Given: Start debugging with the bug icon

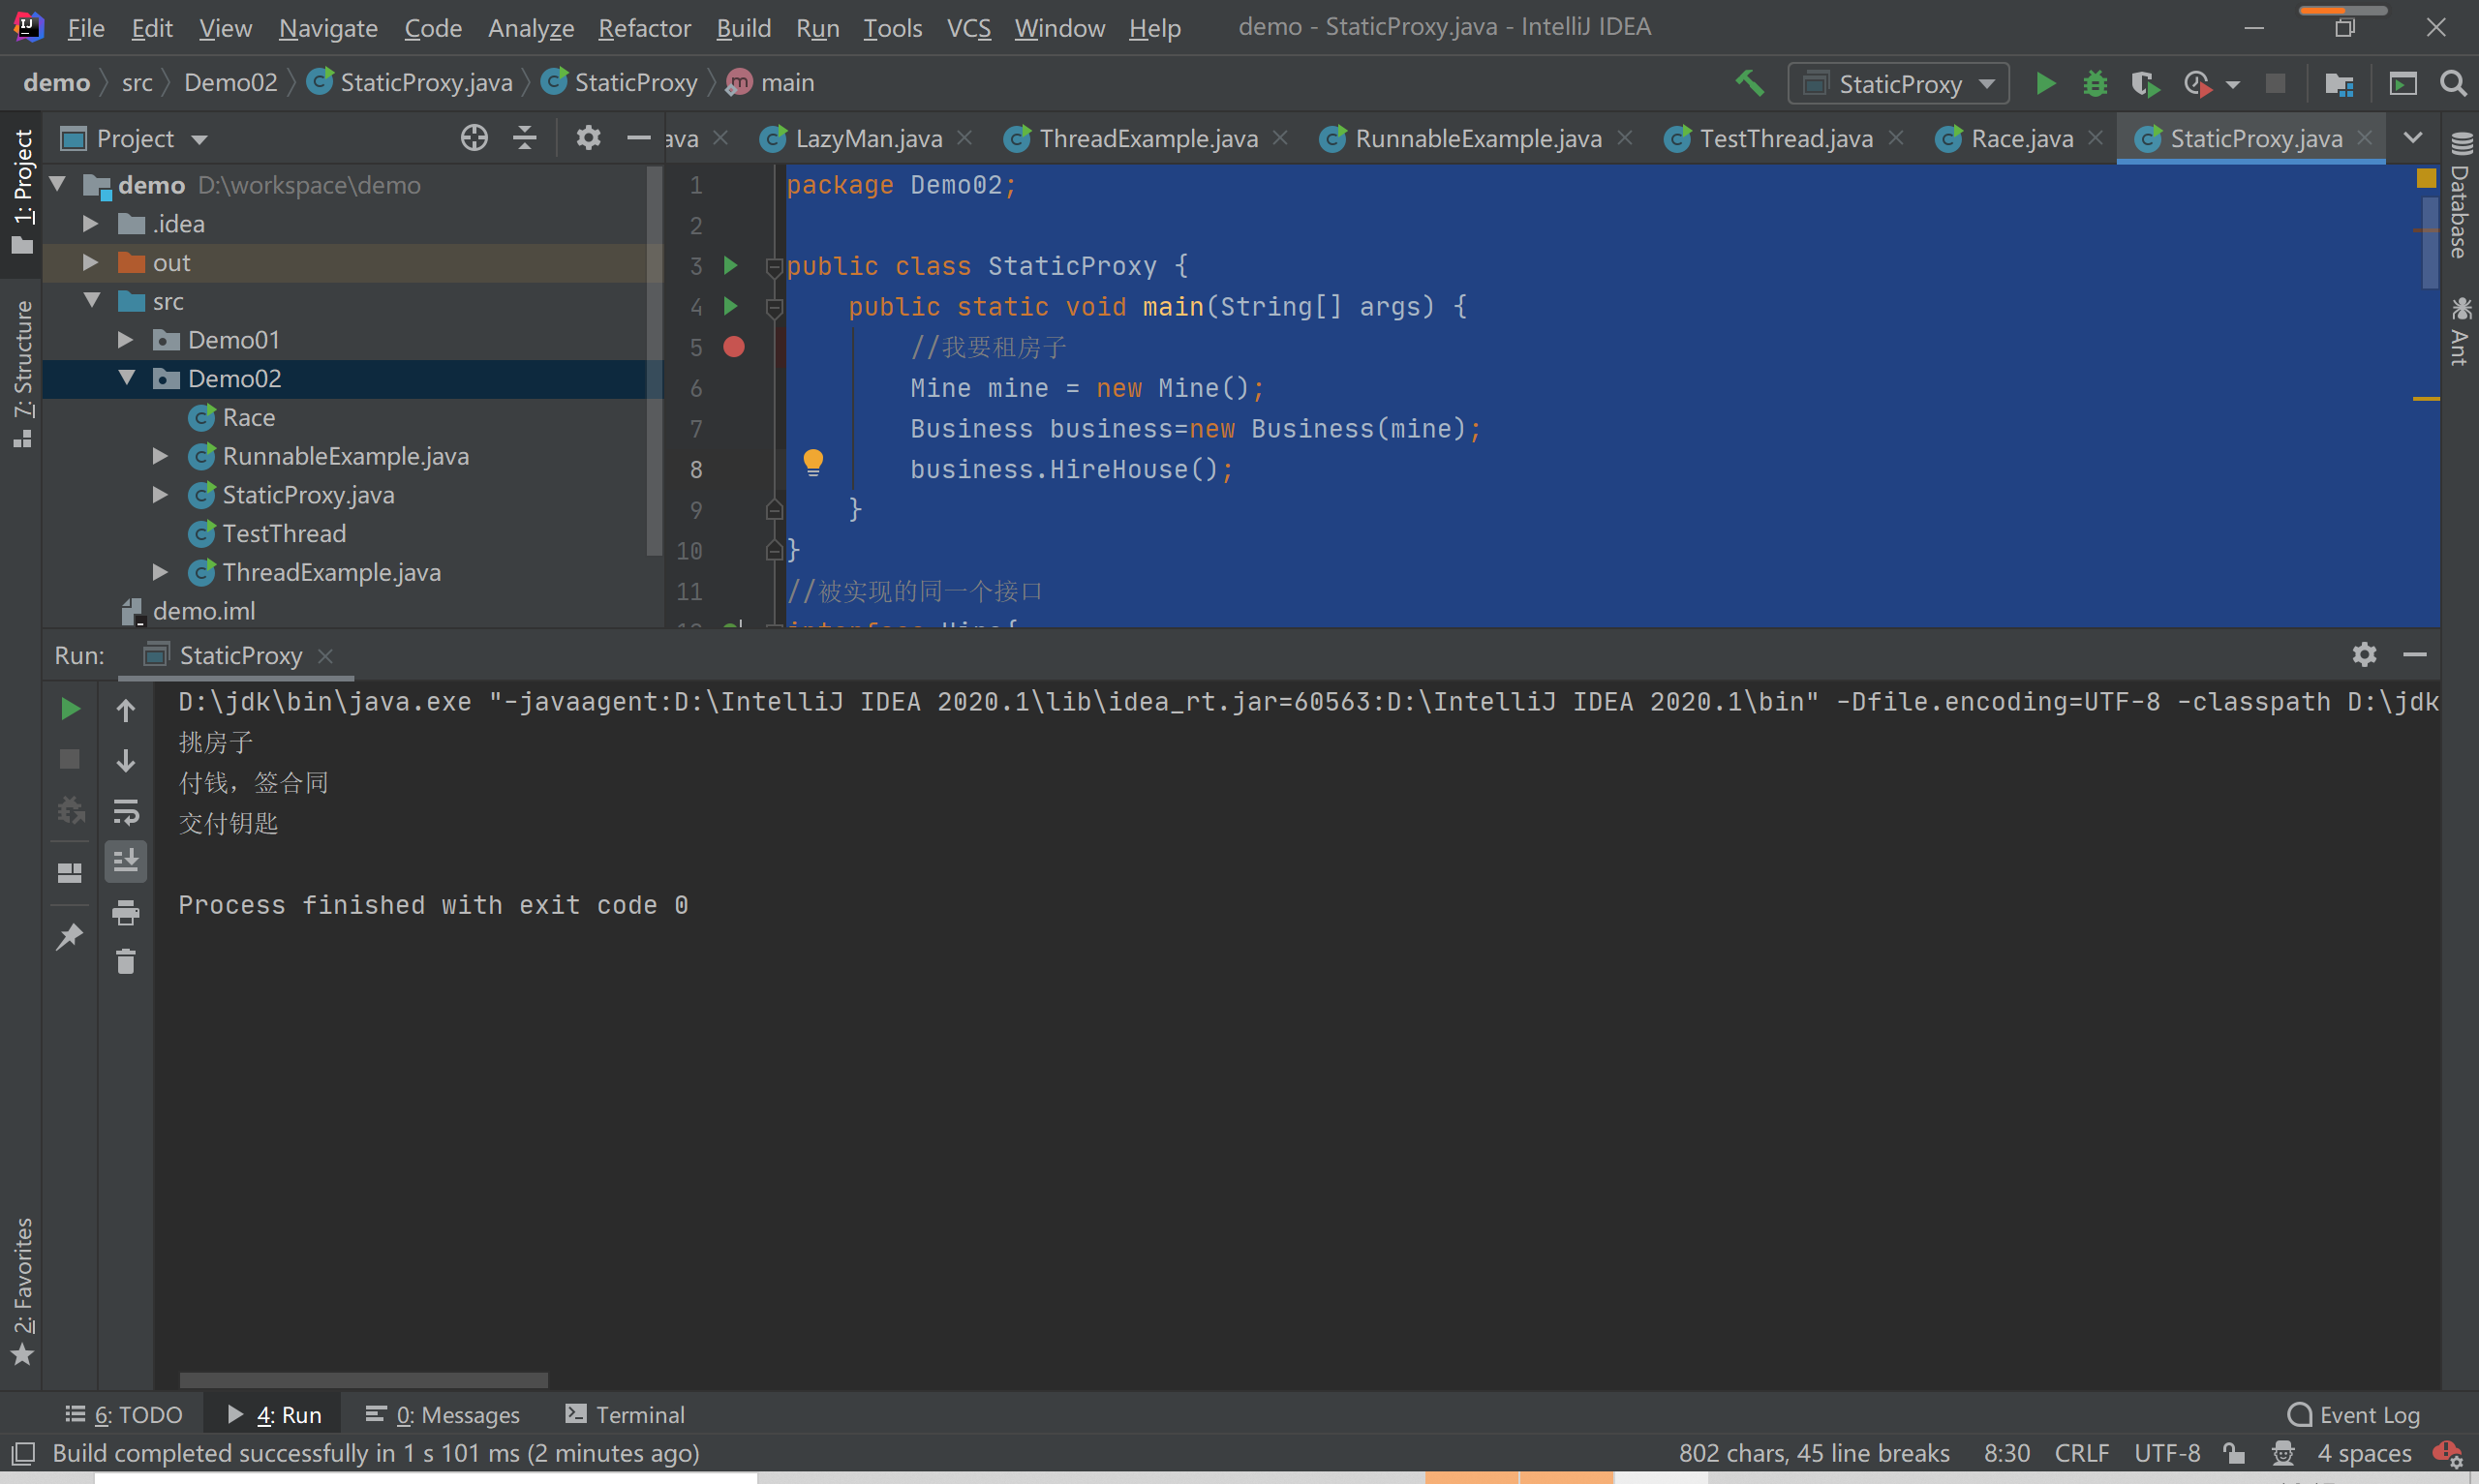Looking at the screenshot, I should point(2094,83).
